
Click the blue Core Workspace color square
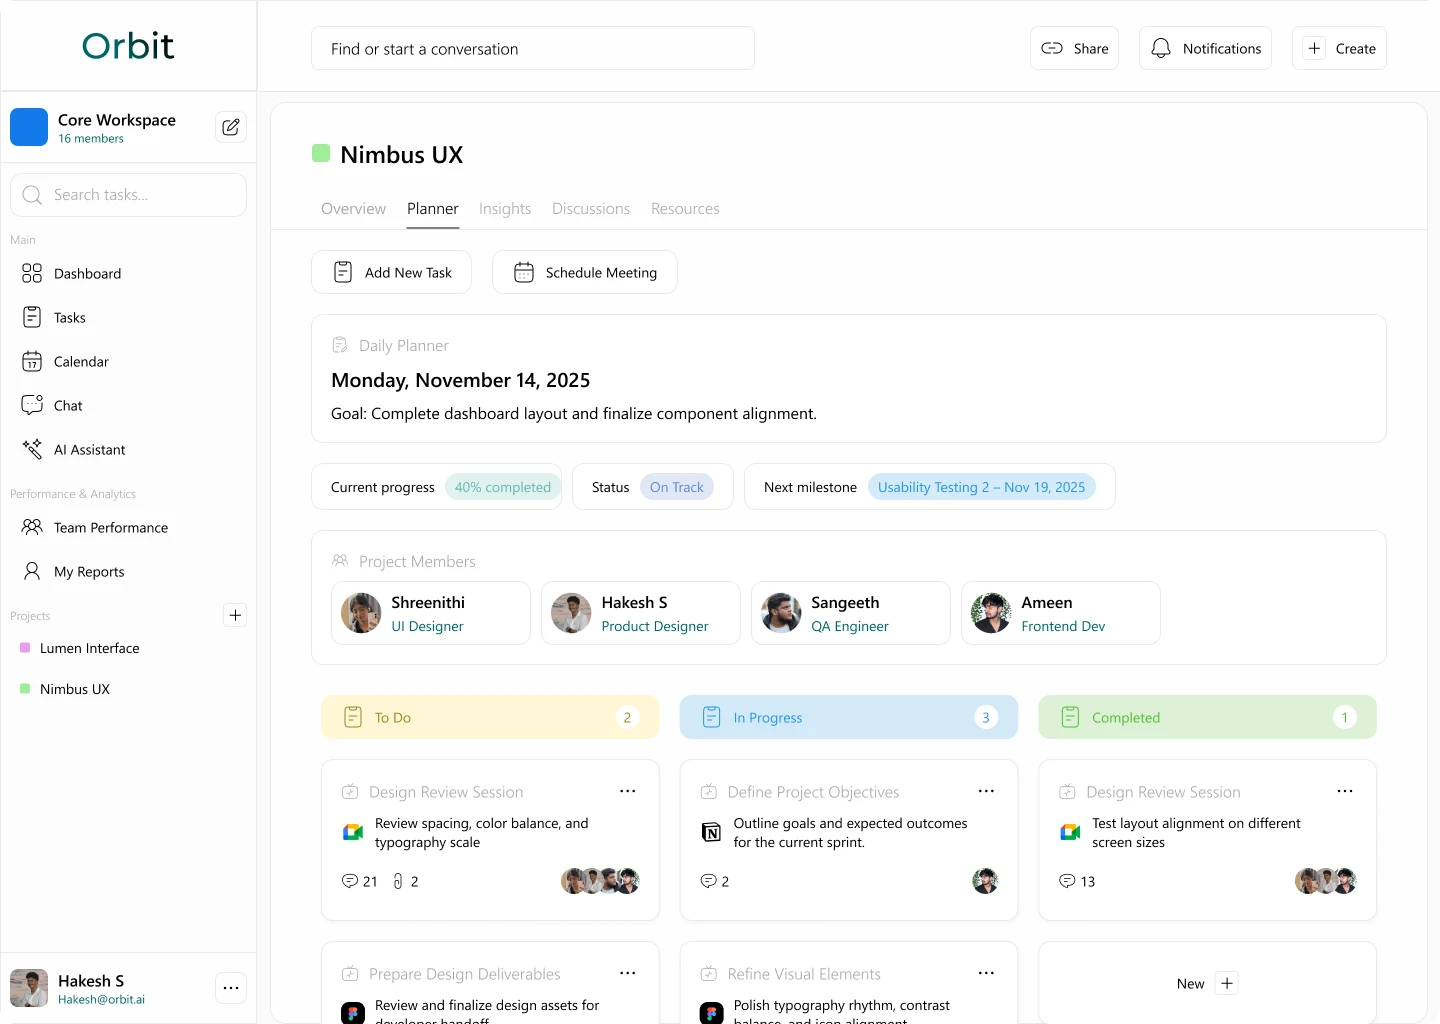tap(29, 127)
